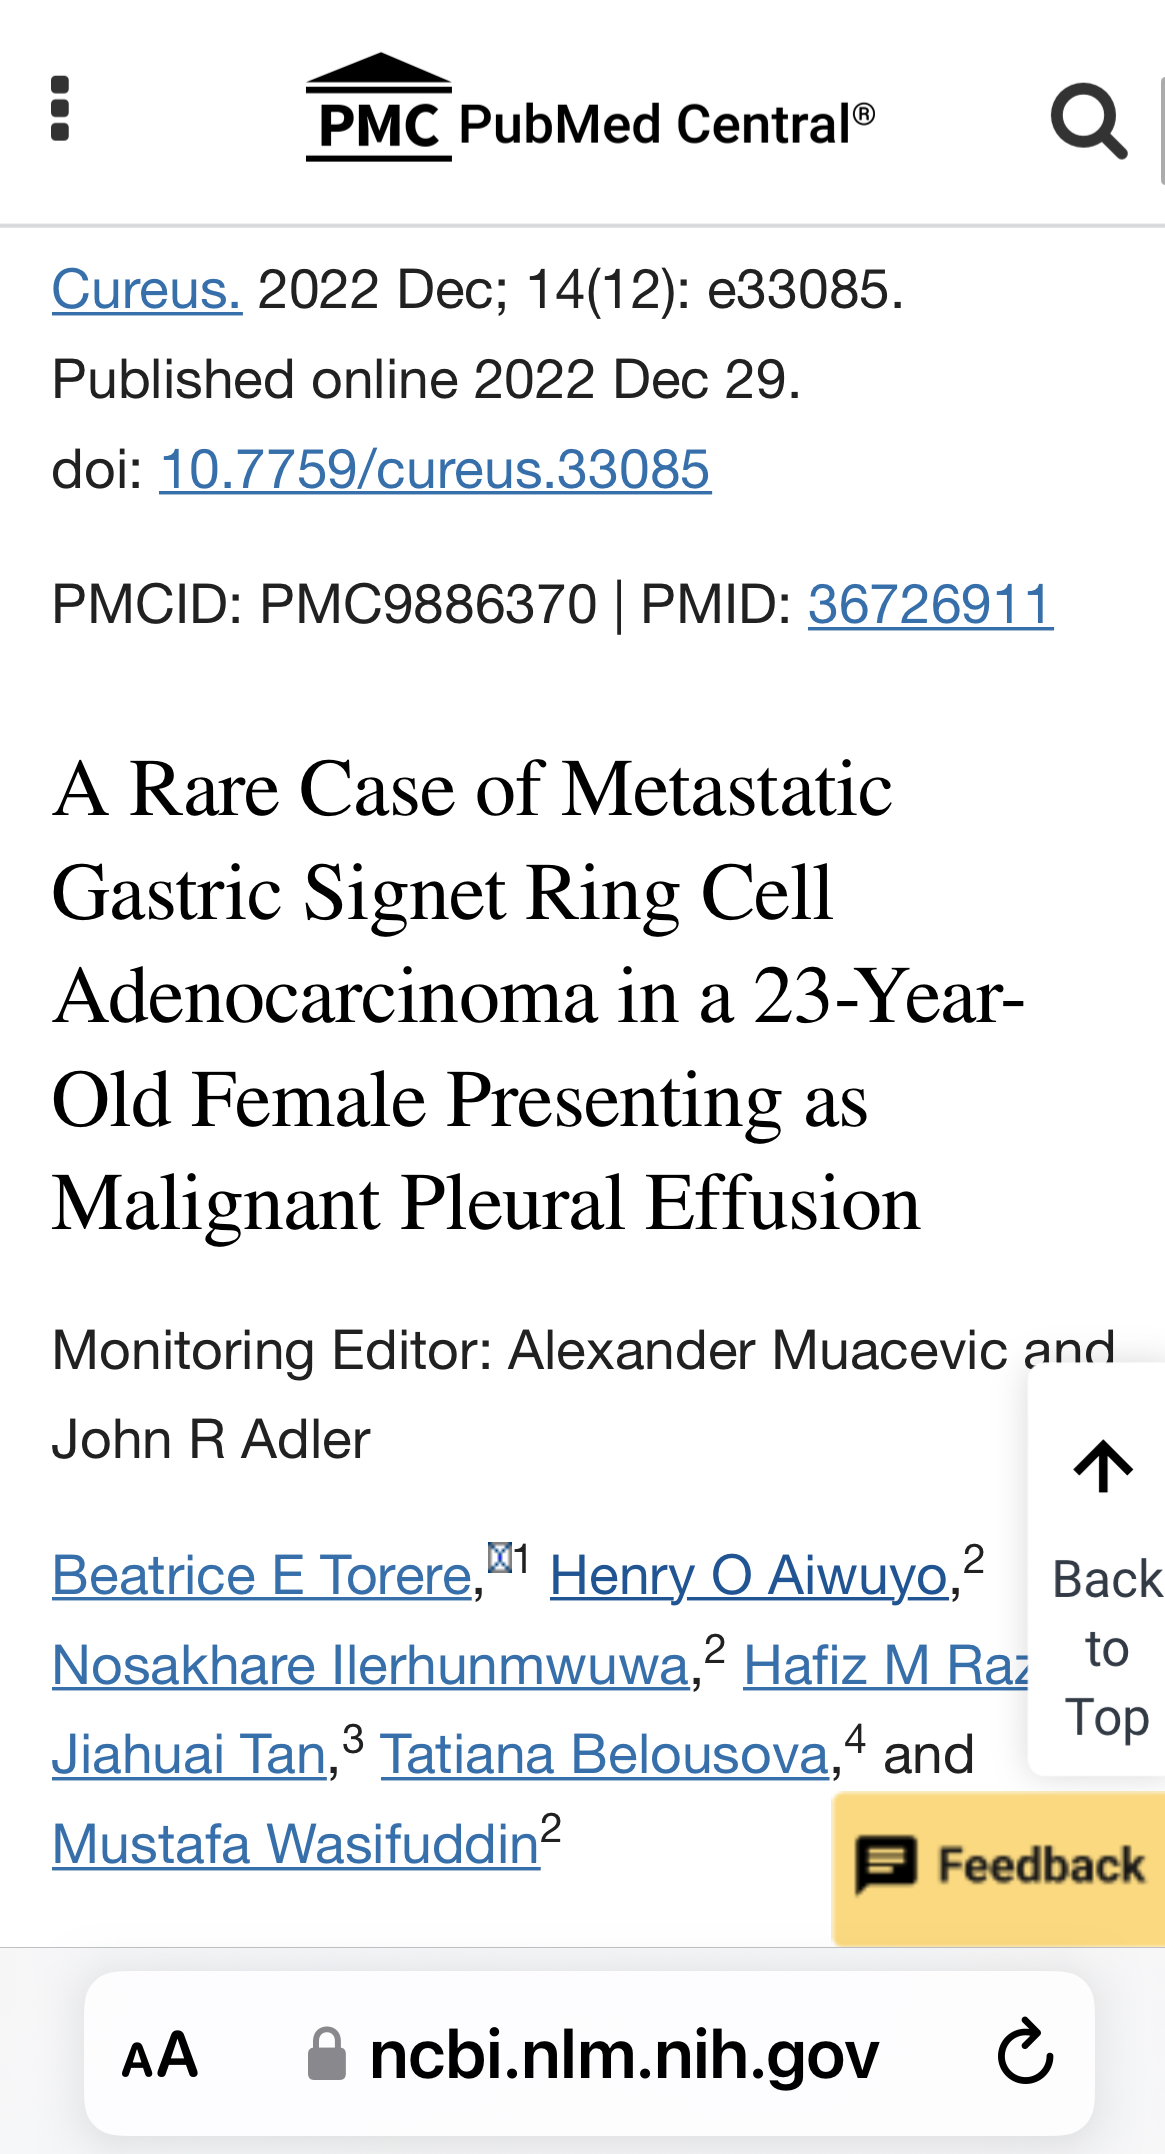Tap the Back to Top arrow
Screen dimensions: 1165x2154
coord(1103,1466)
